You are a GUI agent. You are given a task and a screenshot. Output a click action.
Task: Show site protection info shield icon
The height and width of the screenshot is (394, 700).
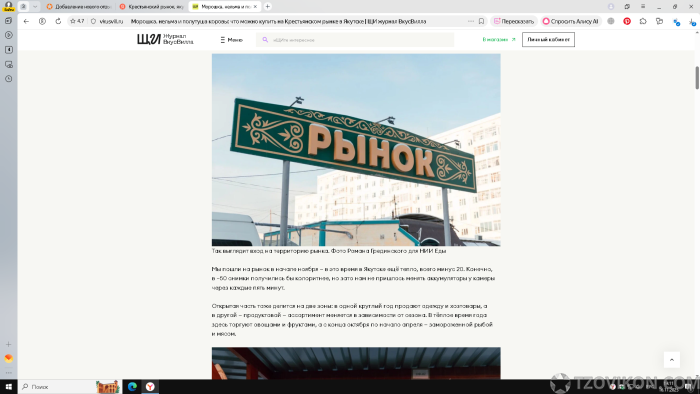click(x=93, y=21)
